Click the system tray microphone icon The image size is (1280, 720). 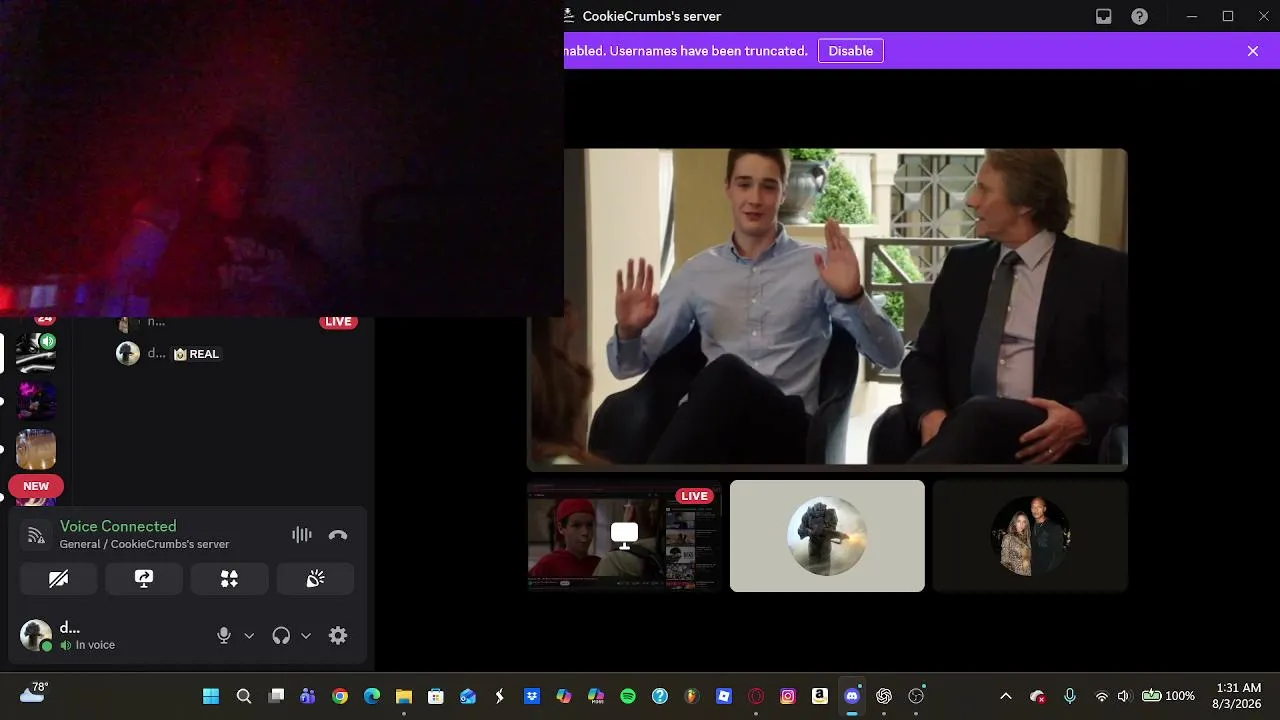pyautogui.click(x=1070, y=696)
